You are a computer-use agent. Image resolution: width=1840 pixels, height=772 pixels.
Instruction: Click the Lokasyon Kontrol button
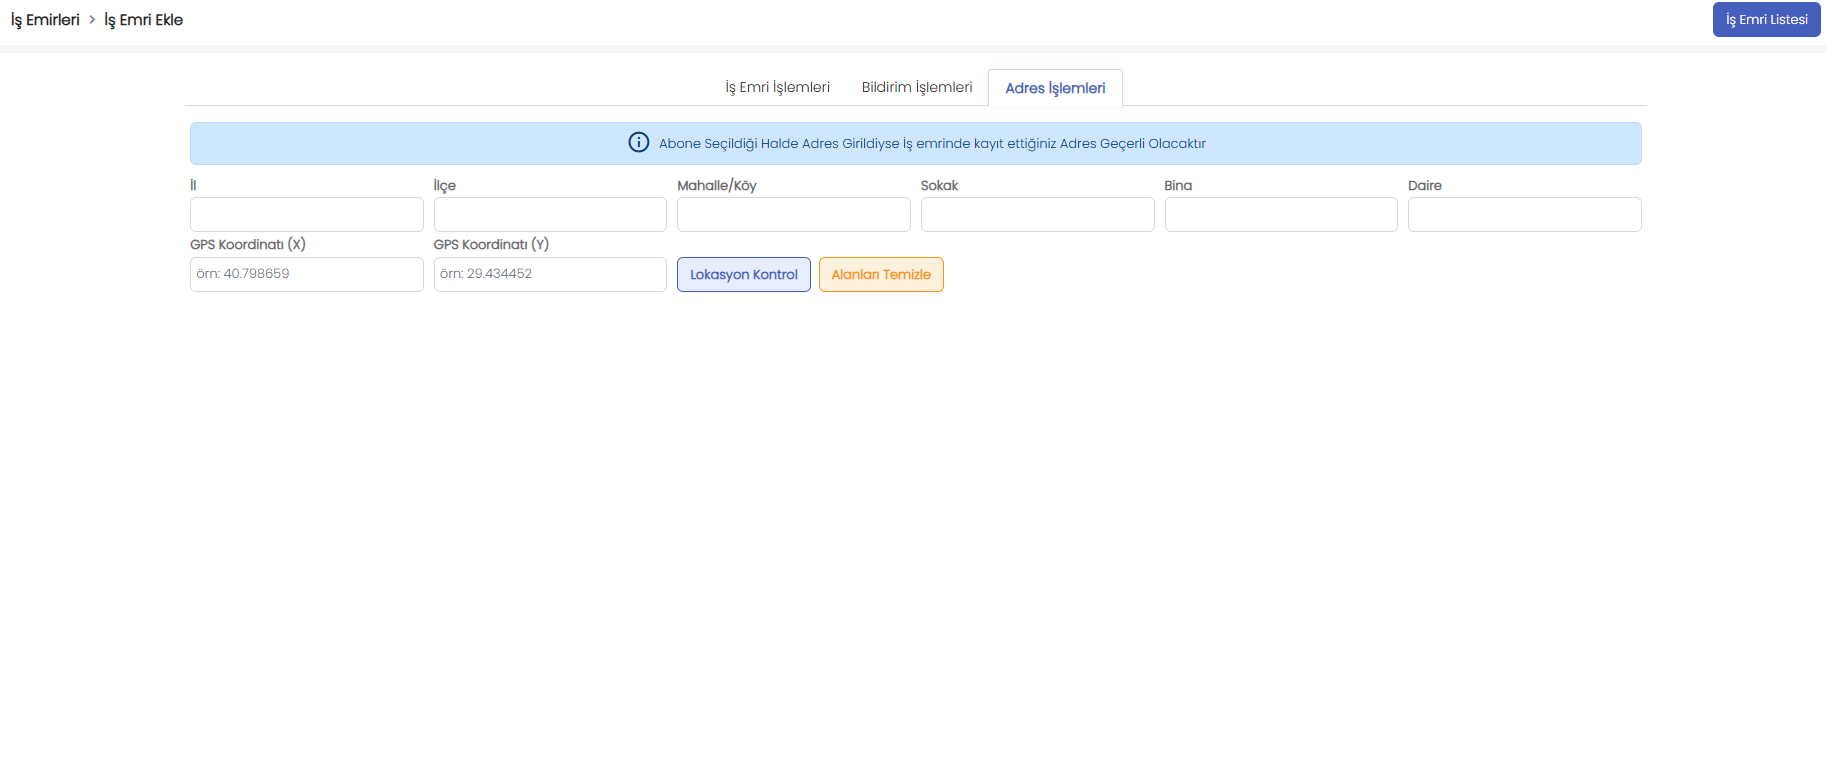(743, 275)
